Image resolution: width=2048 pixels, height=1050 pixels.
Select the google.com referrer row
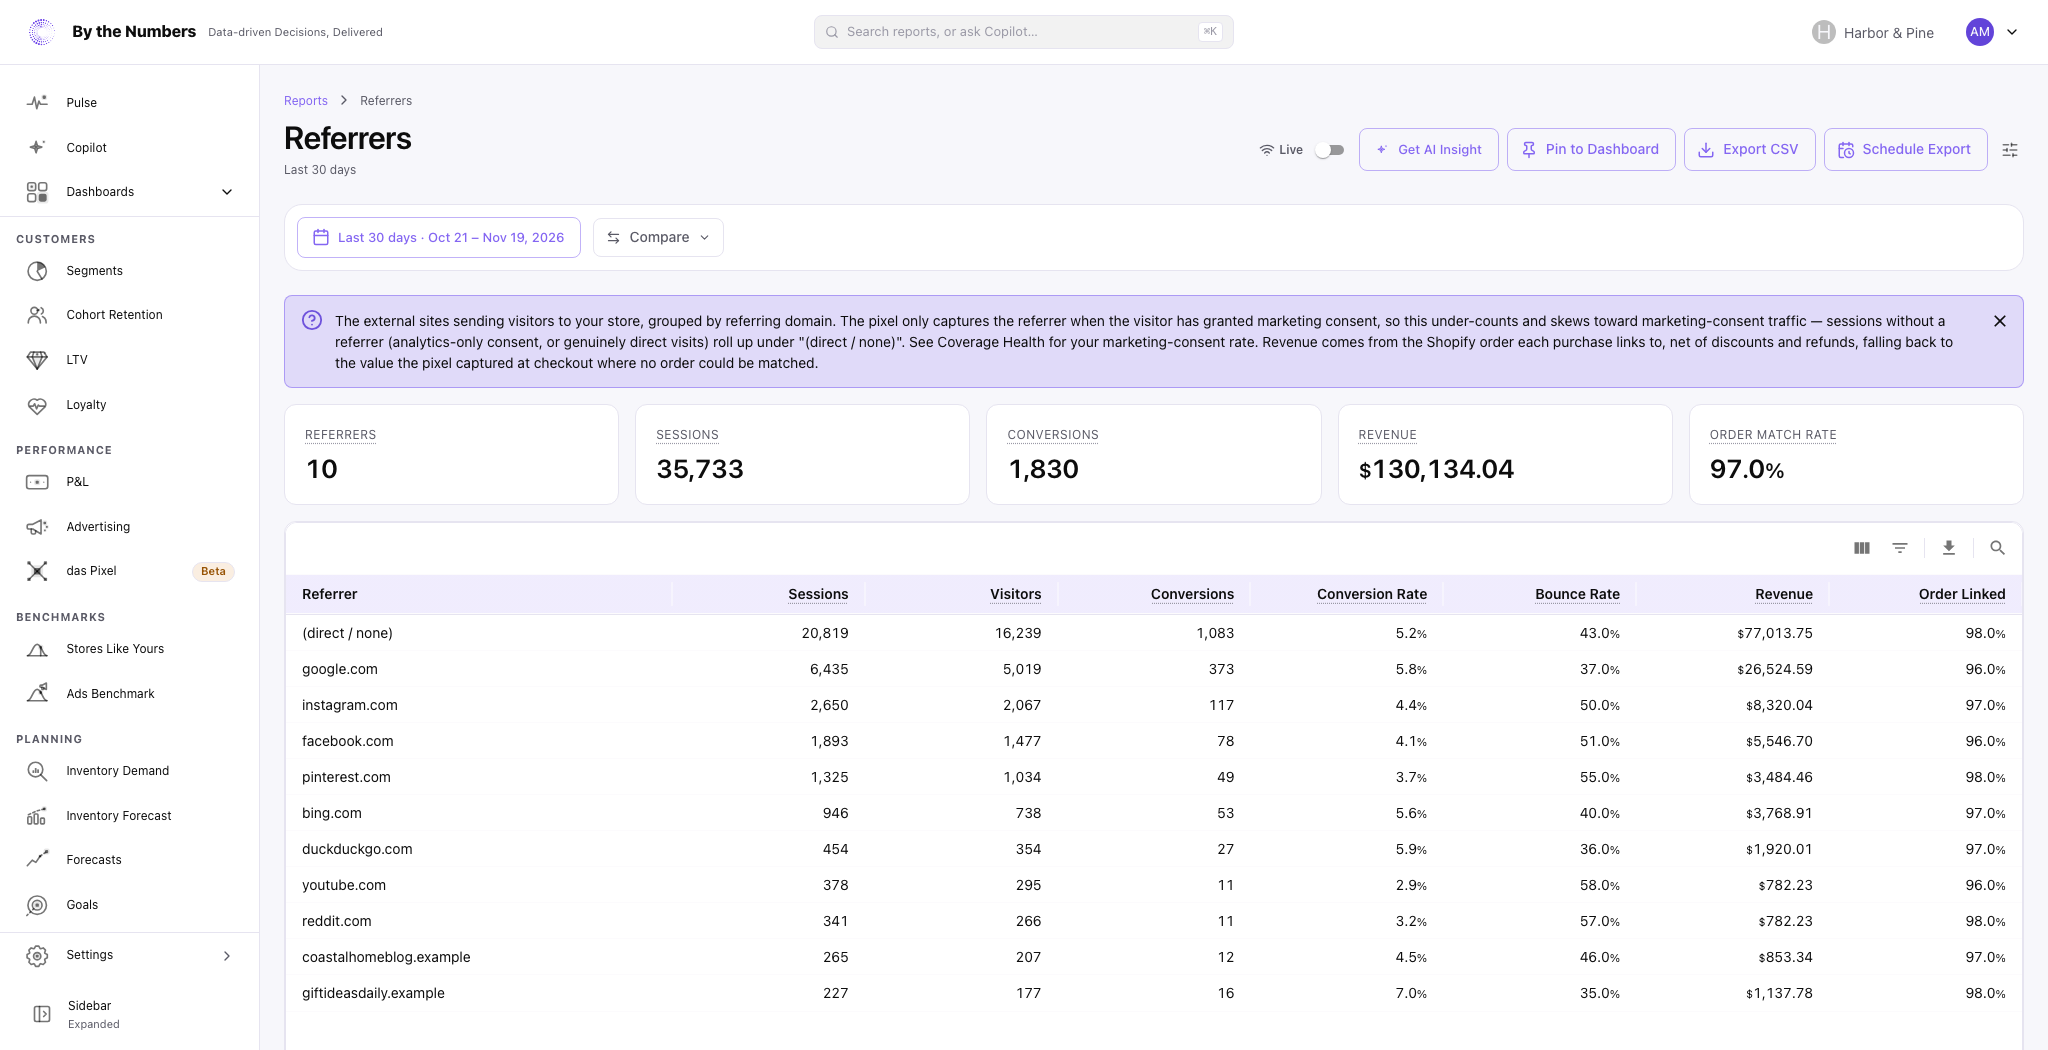(1153, 669)
